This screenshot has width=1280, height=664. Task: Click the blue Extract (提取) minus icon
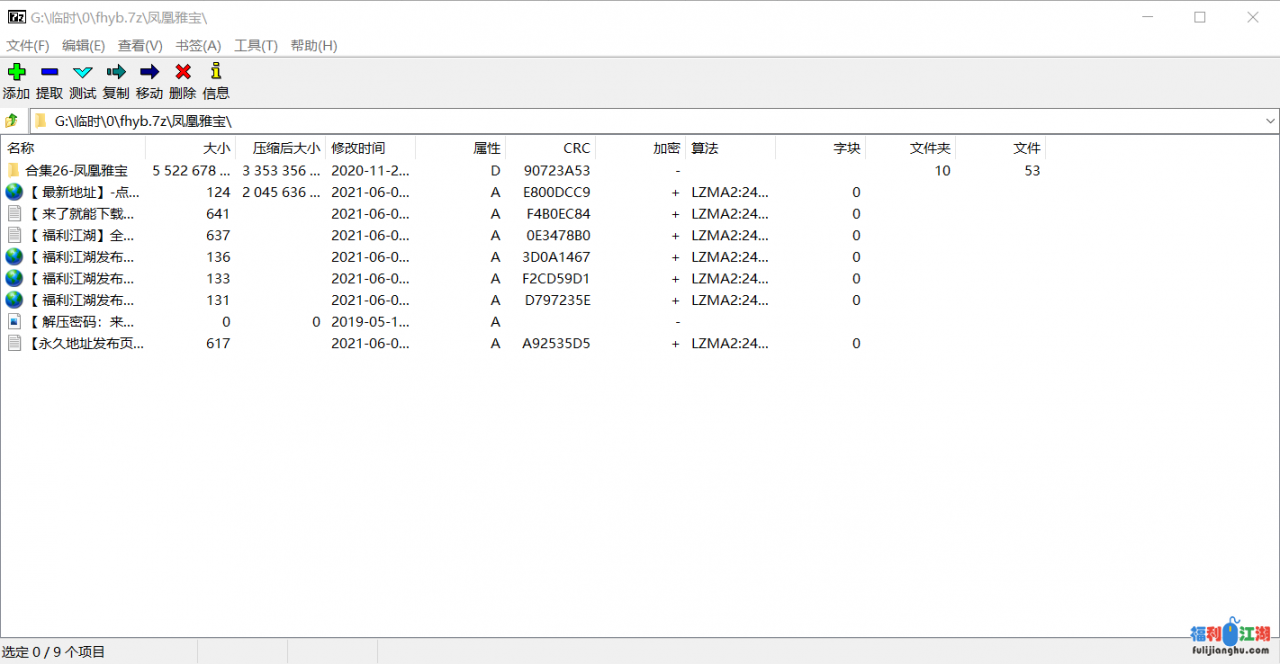pos(49,72)
